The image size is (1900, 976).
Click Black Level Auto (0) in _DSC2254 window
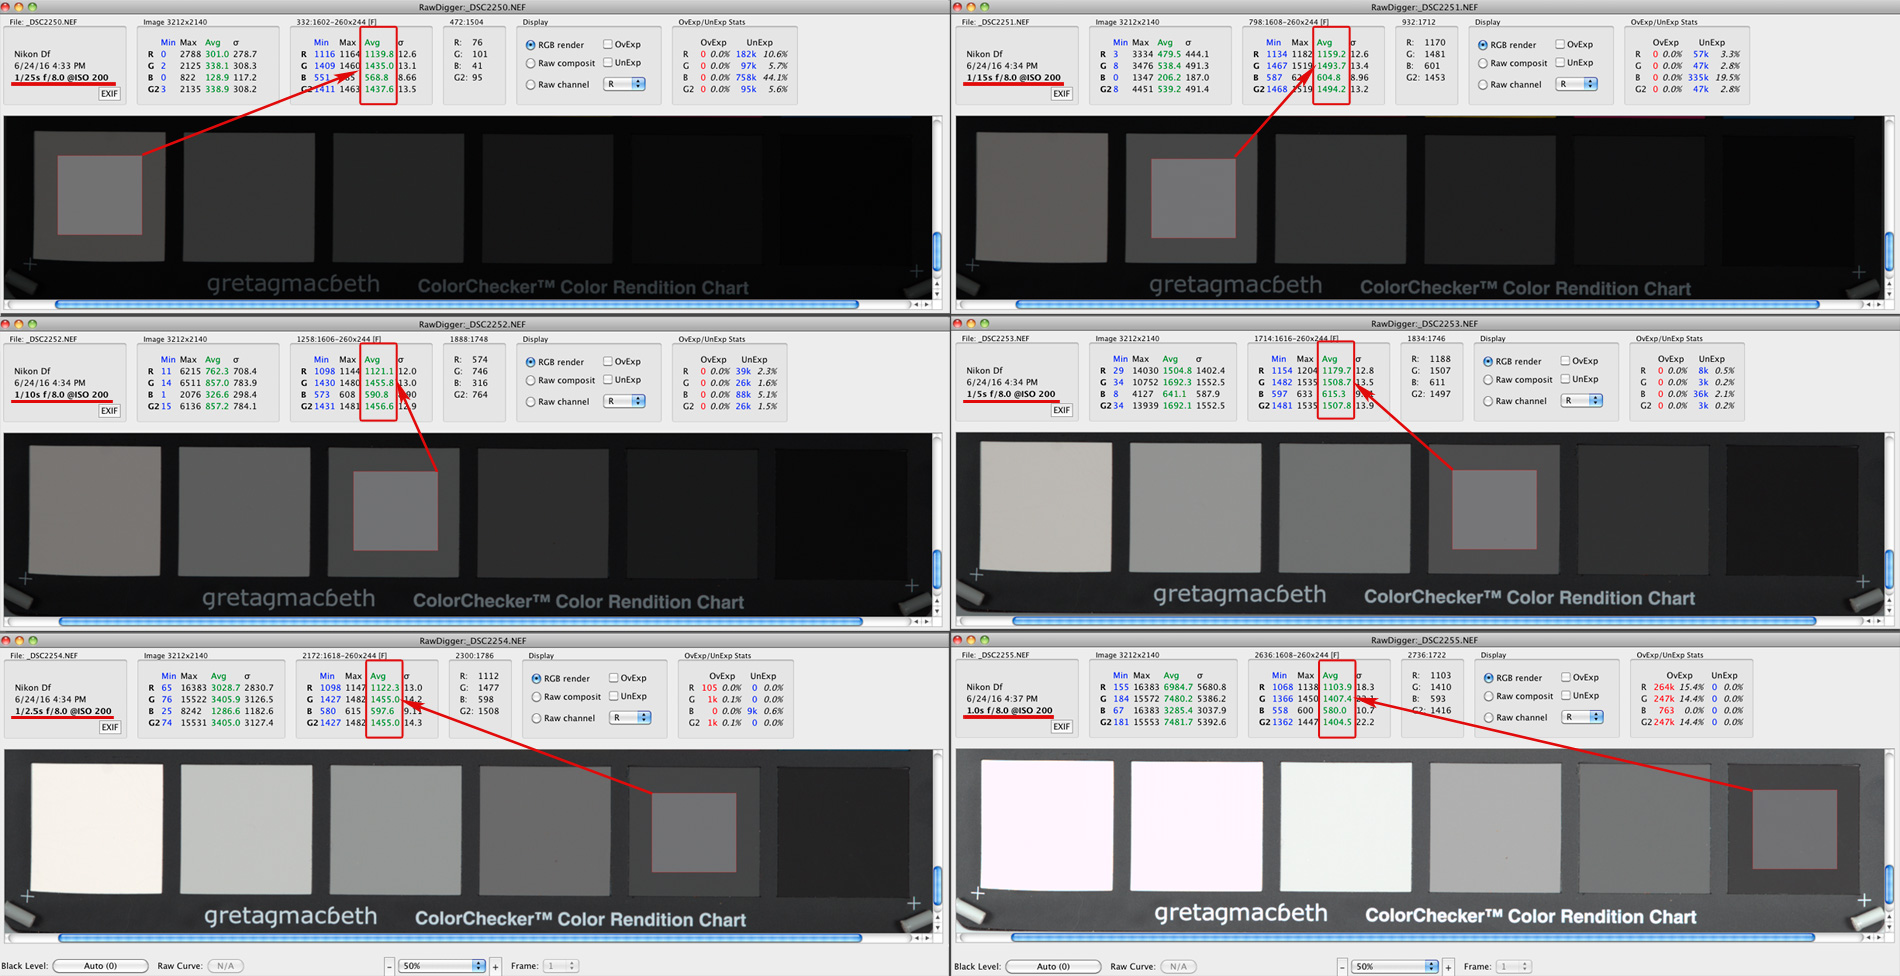100,966
